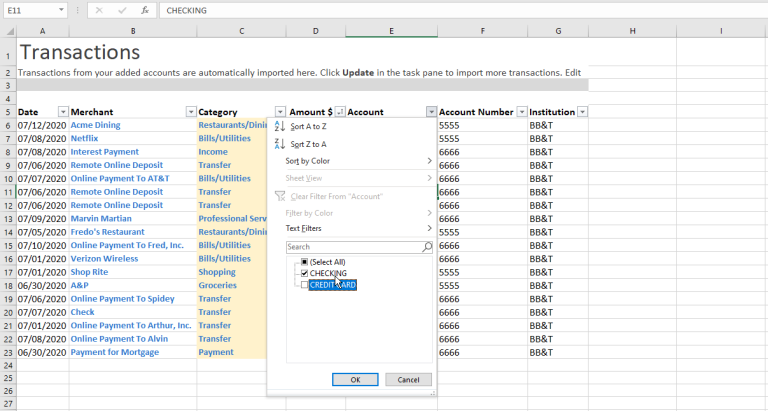Click the Name Box showing E11
The image size is (768, 411).
pos(30,10)
